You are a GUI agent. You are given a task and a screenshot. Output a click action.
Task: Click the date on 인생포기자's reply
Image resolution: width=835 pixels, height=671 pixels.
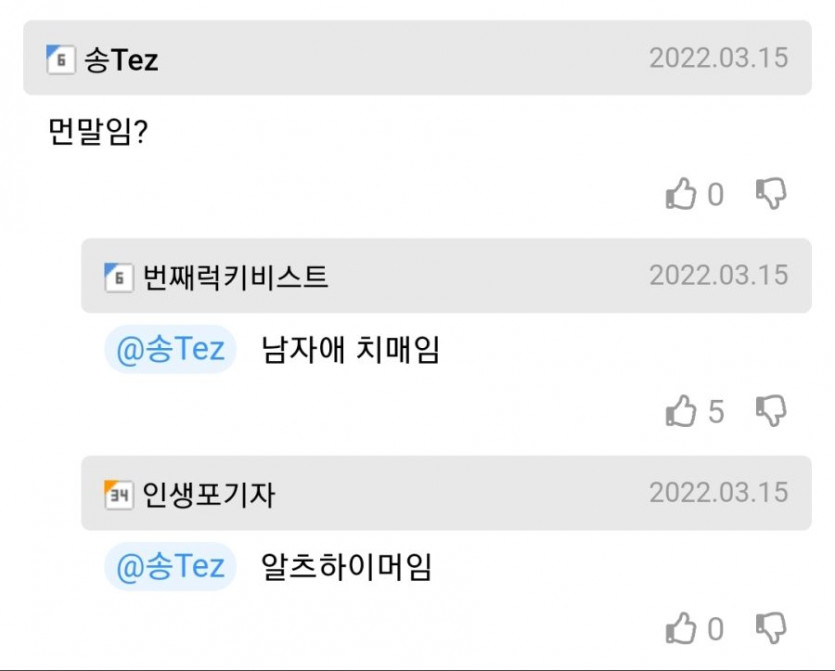(x=718, y=493)
